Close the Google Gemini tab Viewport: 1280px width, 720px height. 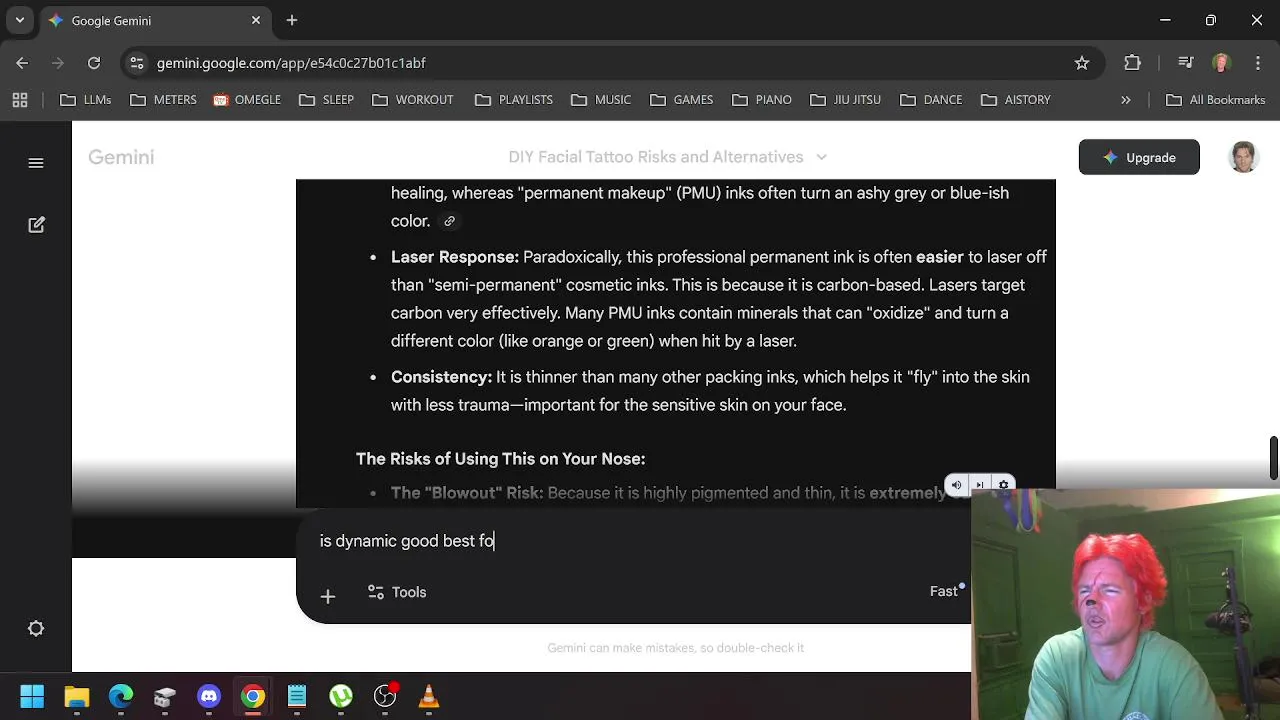pos(256,20)
